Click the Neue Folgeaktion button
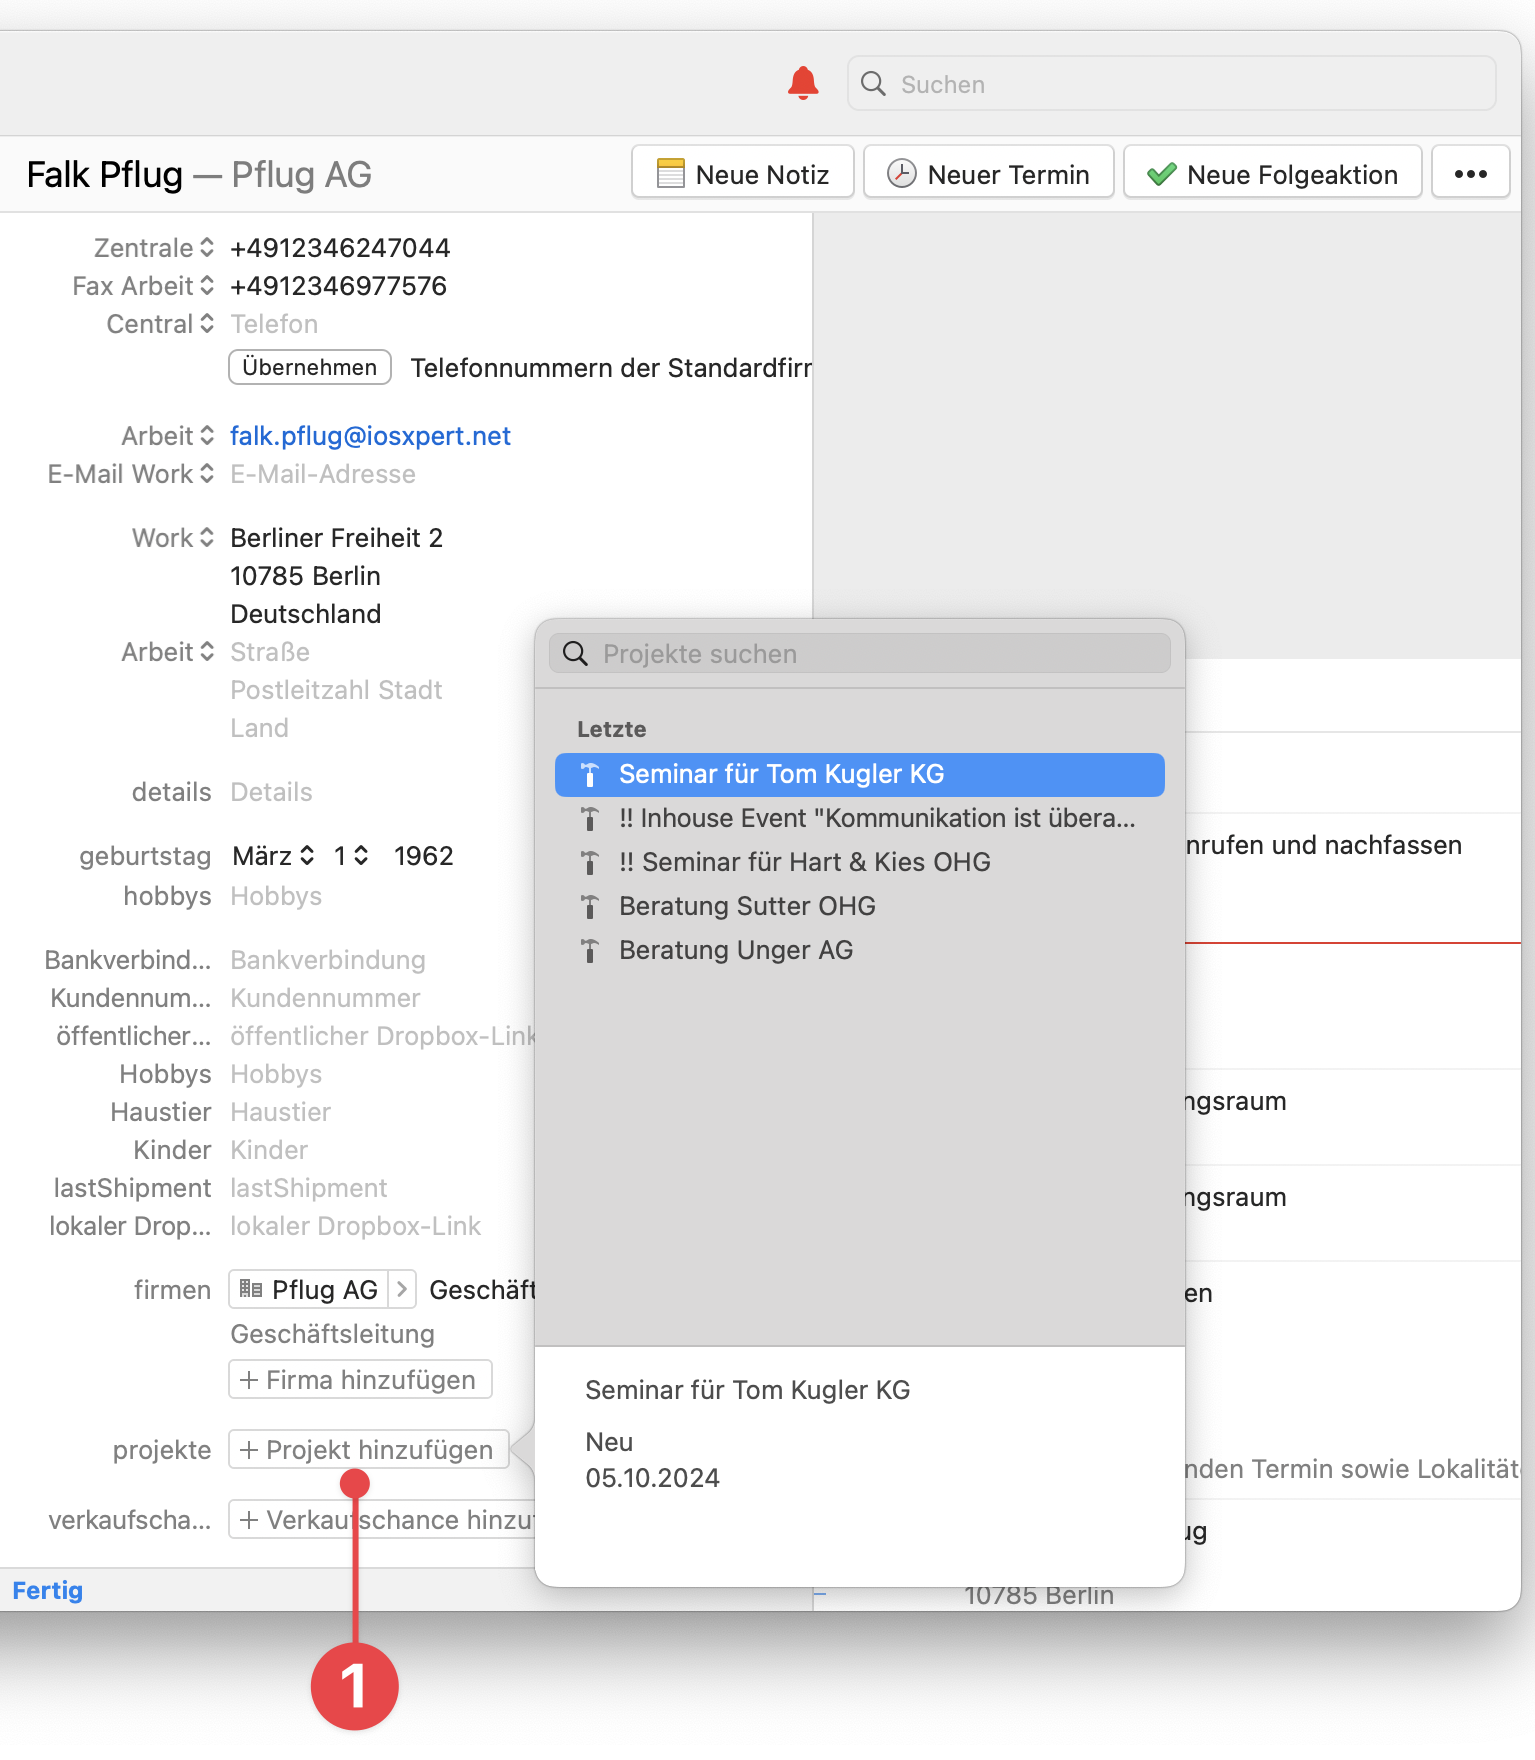 (x=1273, y=173)
